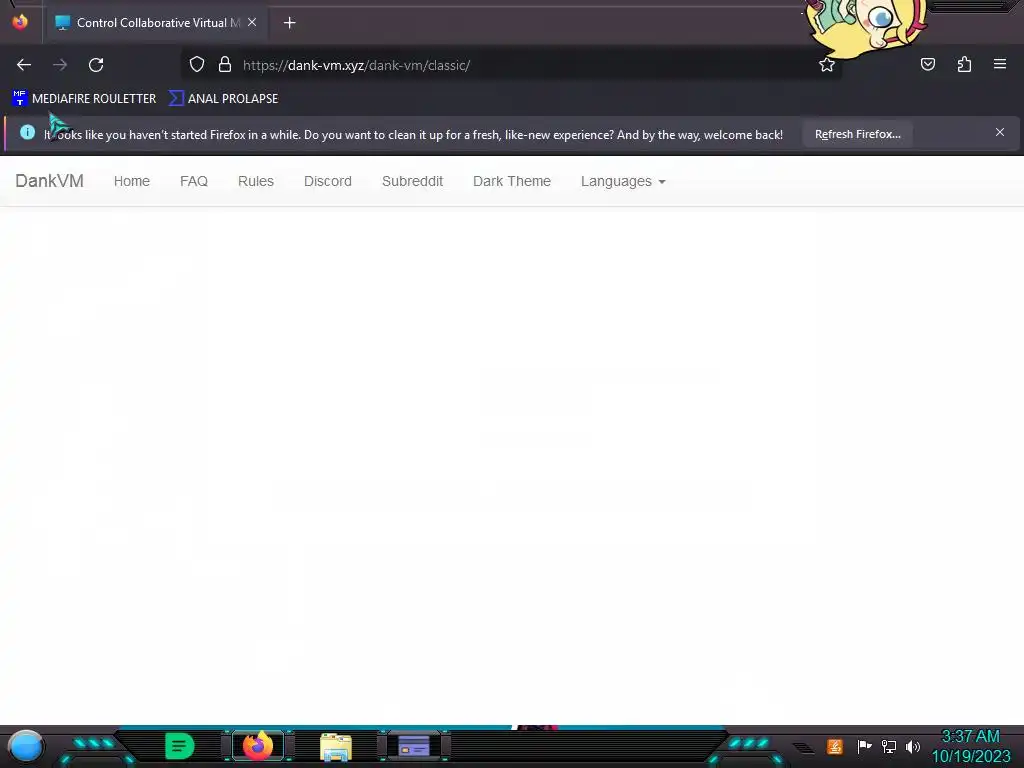
Task: Open the FAQ page
Action: 194,181
